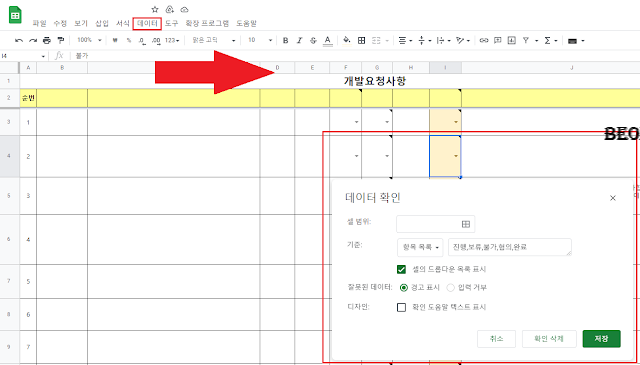Open the 서식 menu

pos(123,24)
